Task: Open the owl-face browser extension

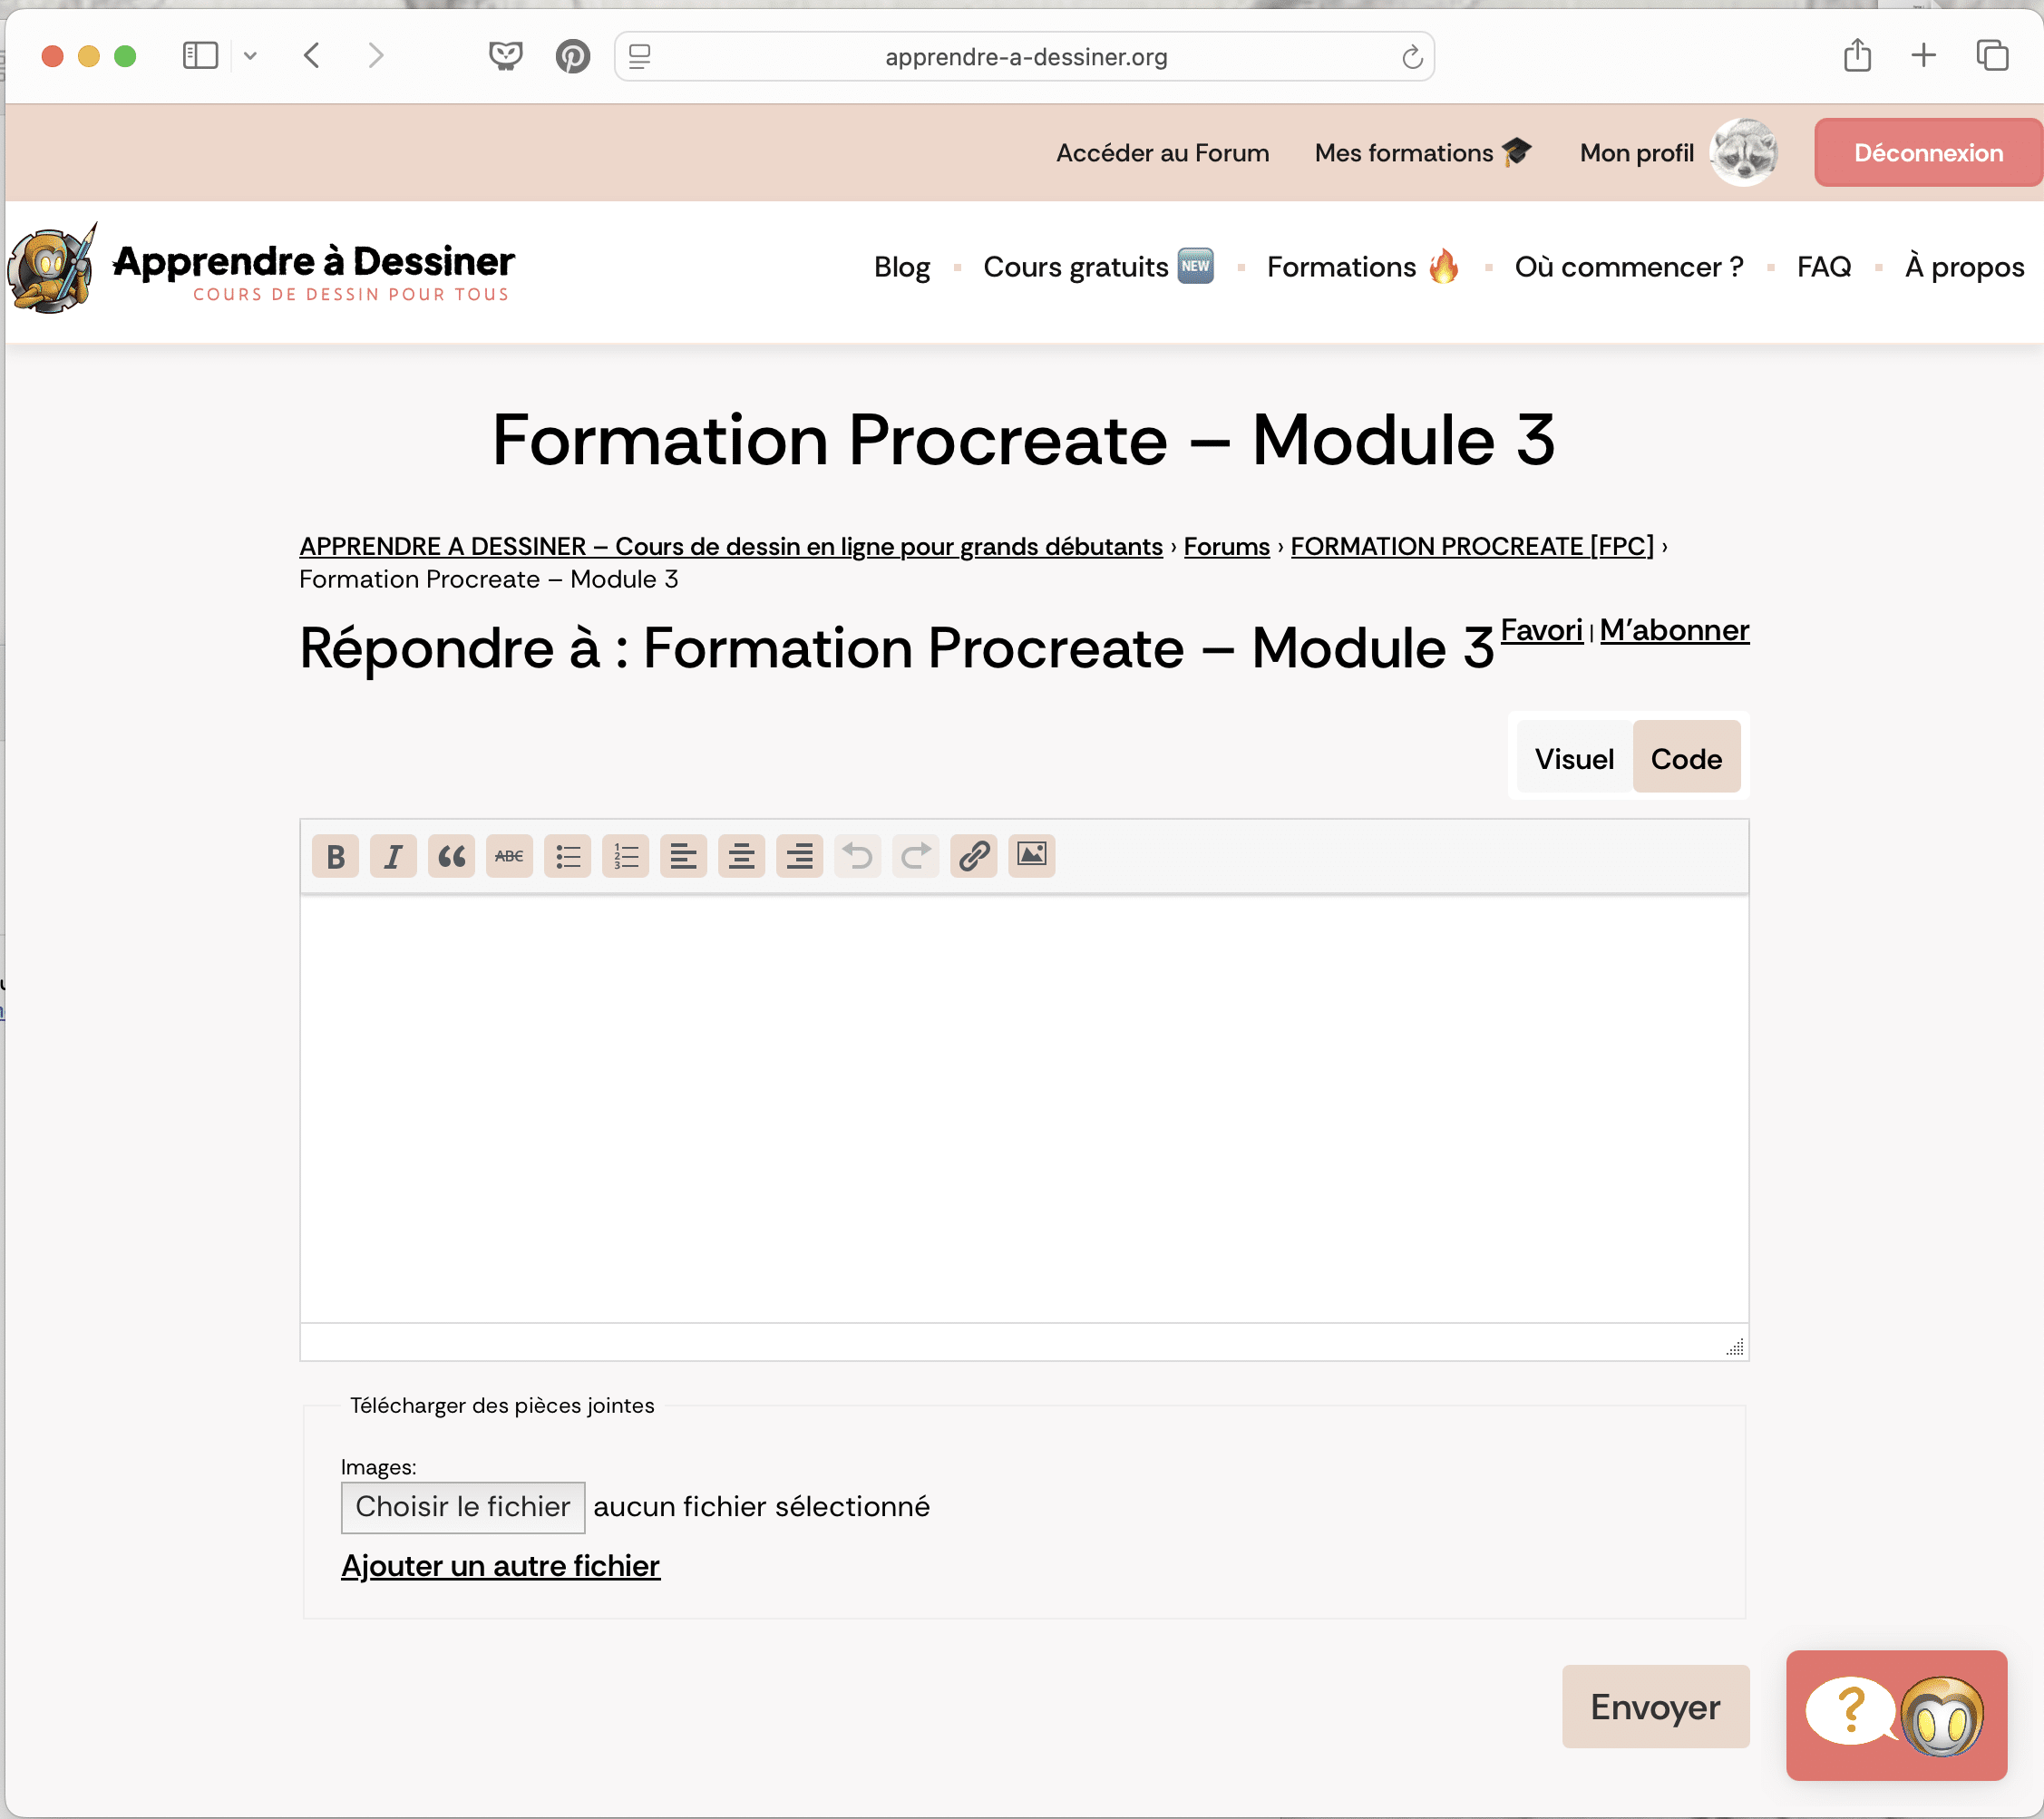Action: pos(505,56)
